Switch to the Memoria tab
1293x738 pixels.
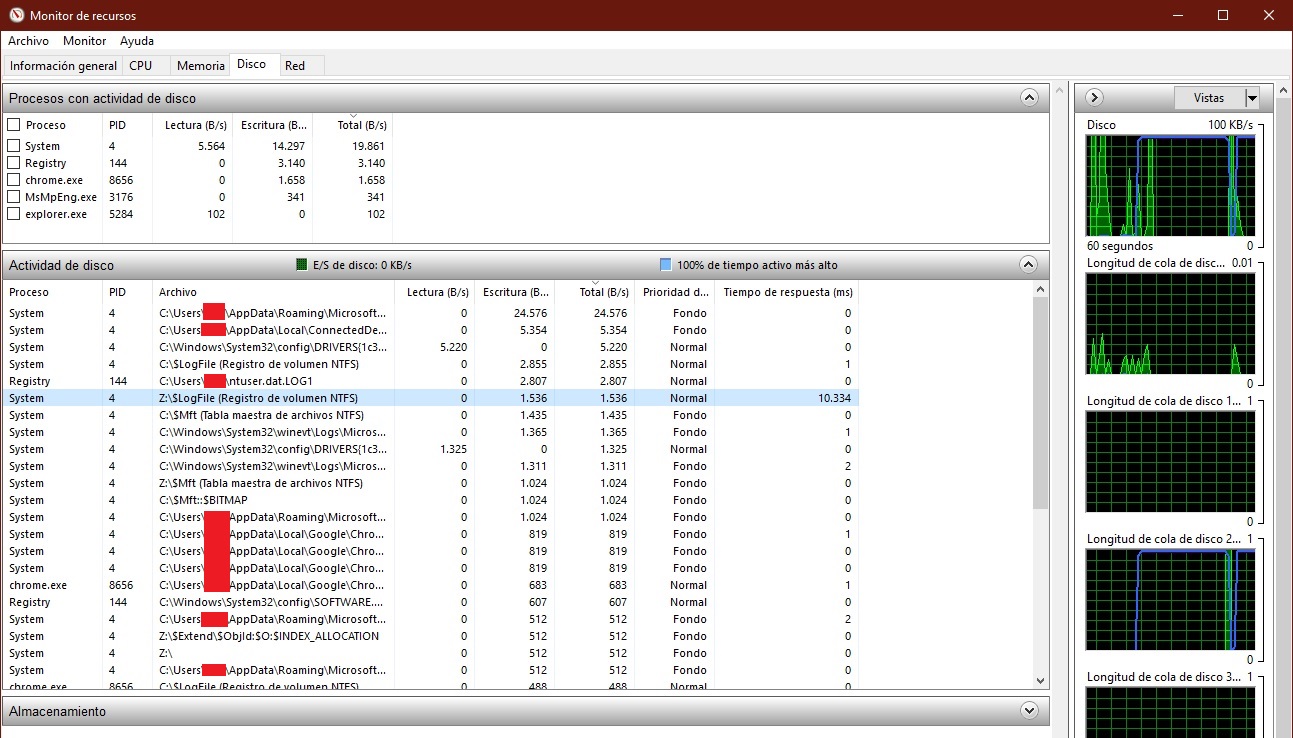coord(201,66)
